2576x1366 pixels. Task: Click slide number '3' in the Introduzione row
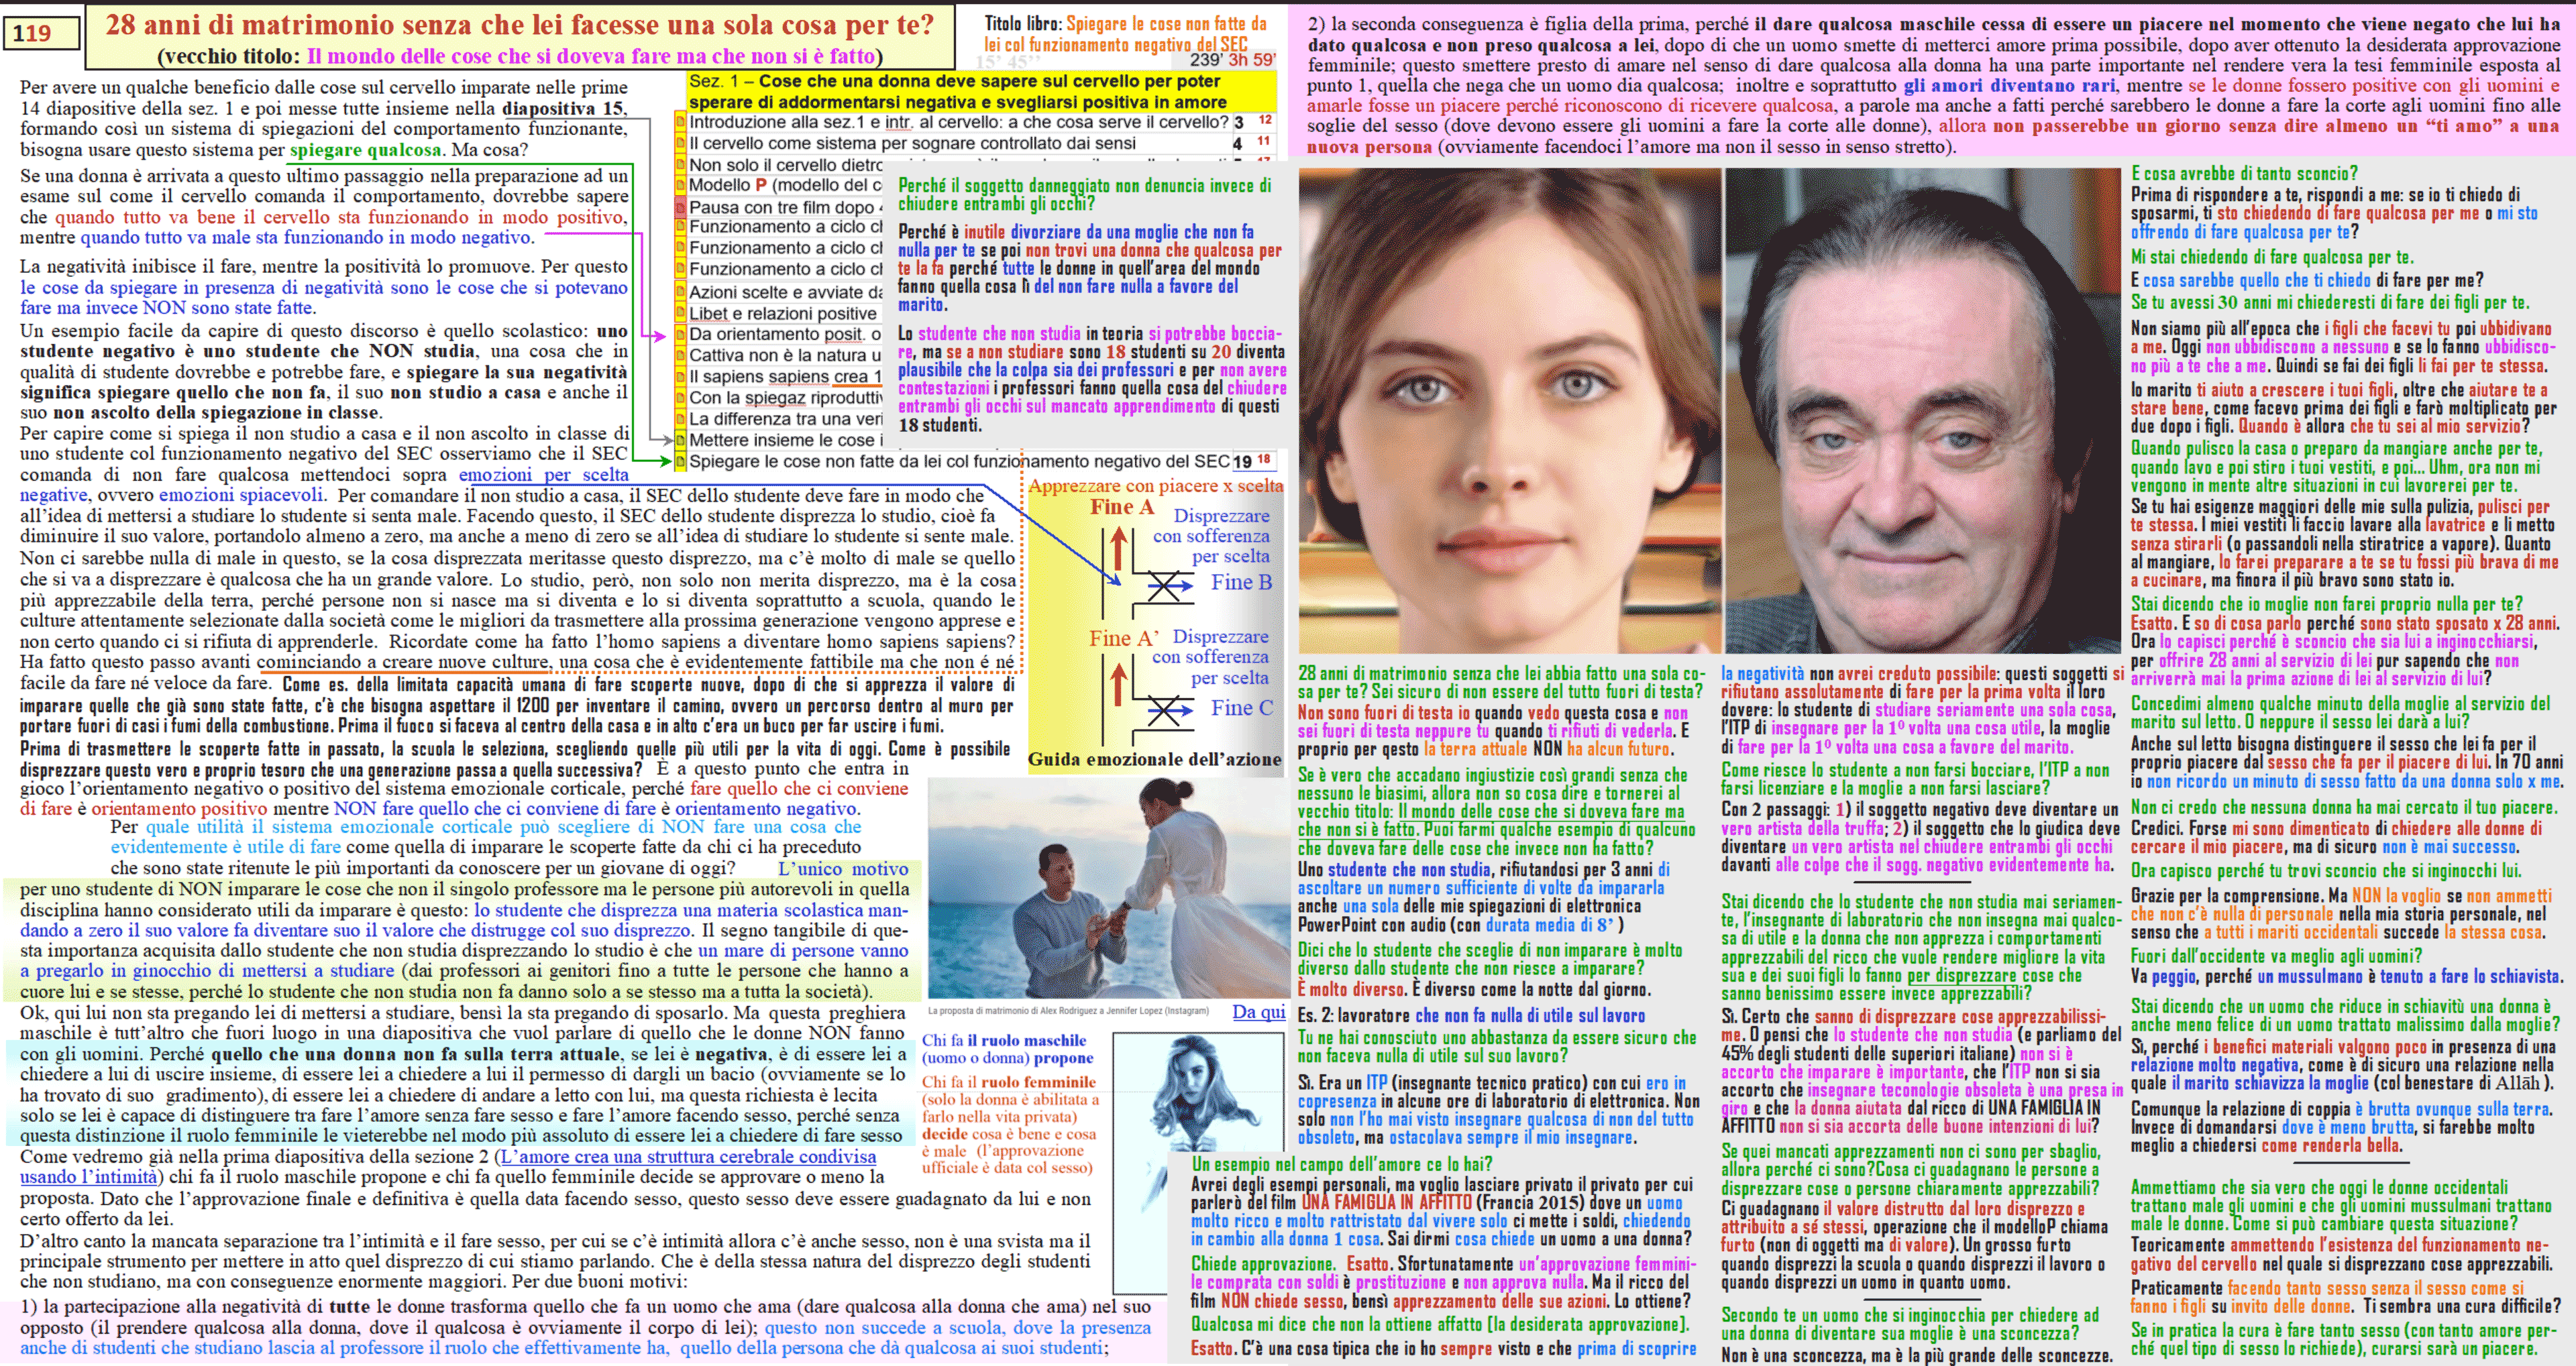click(x=1238, y=122)
